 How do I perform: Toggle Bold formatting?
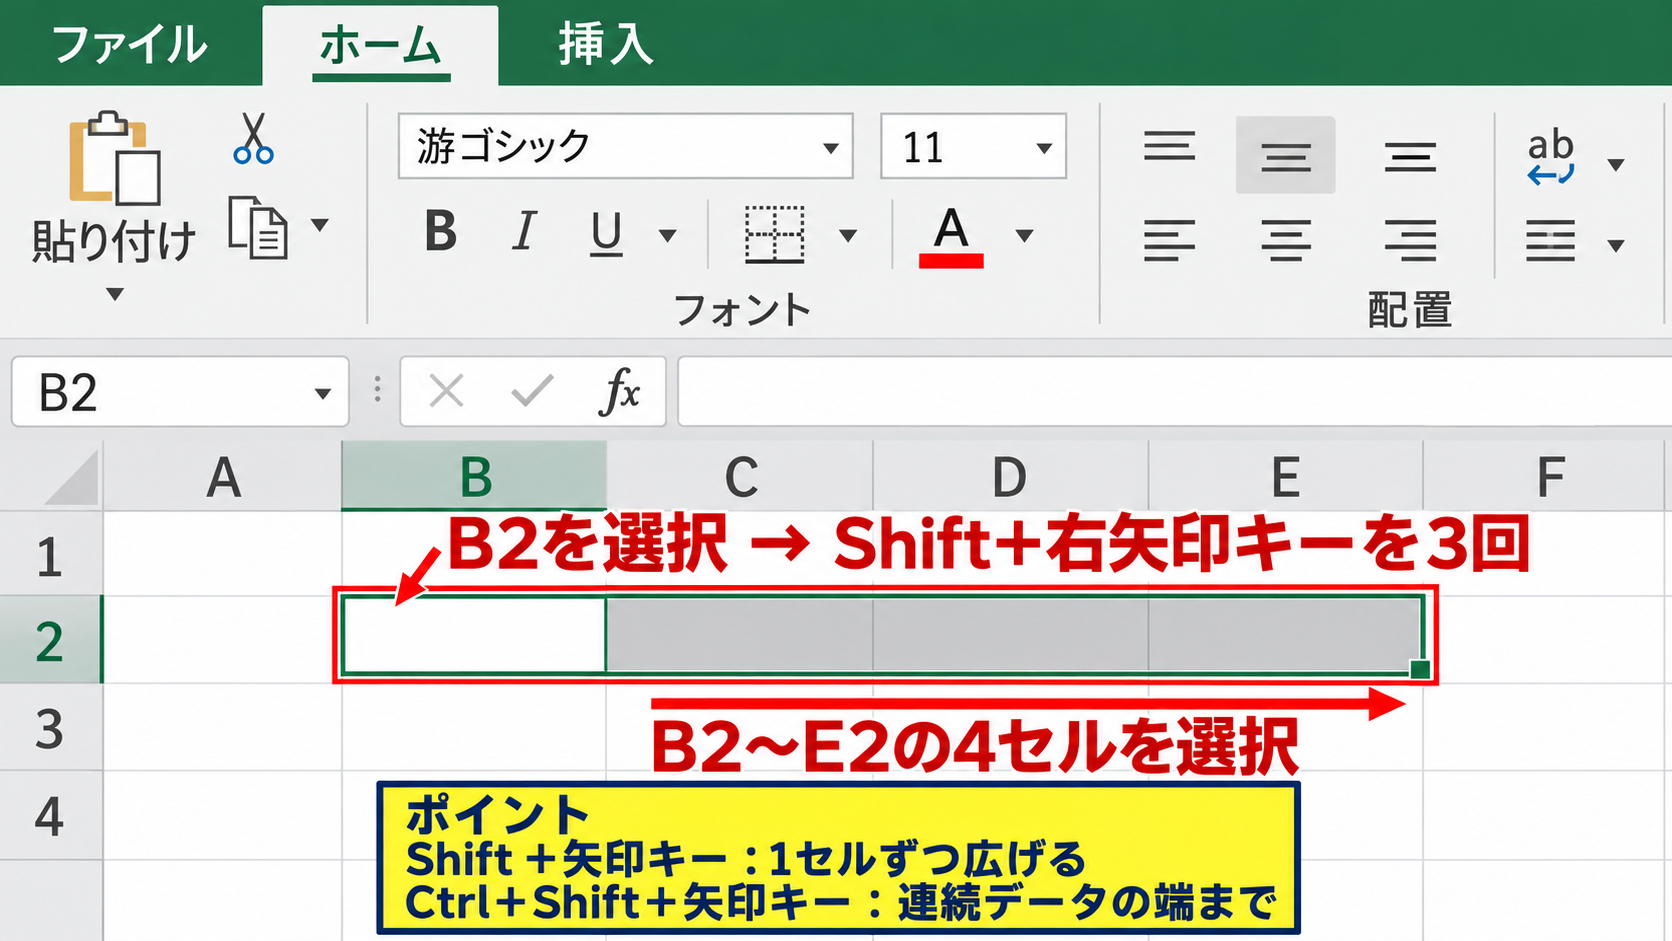(440, 232)
